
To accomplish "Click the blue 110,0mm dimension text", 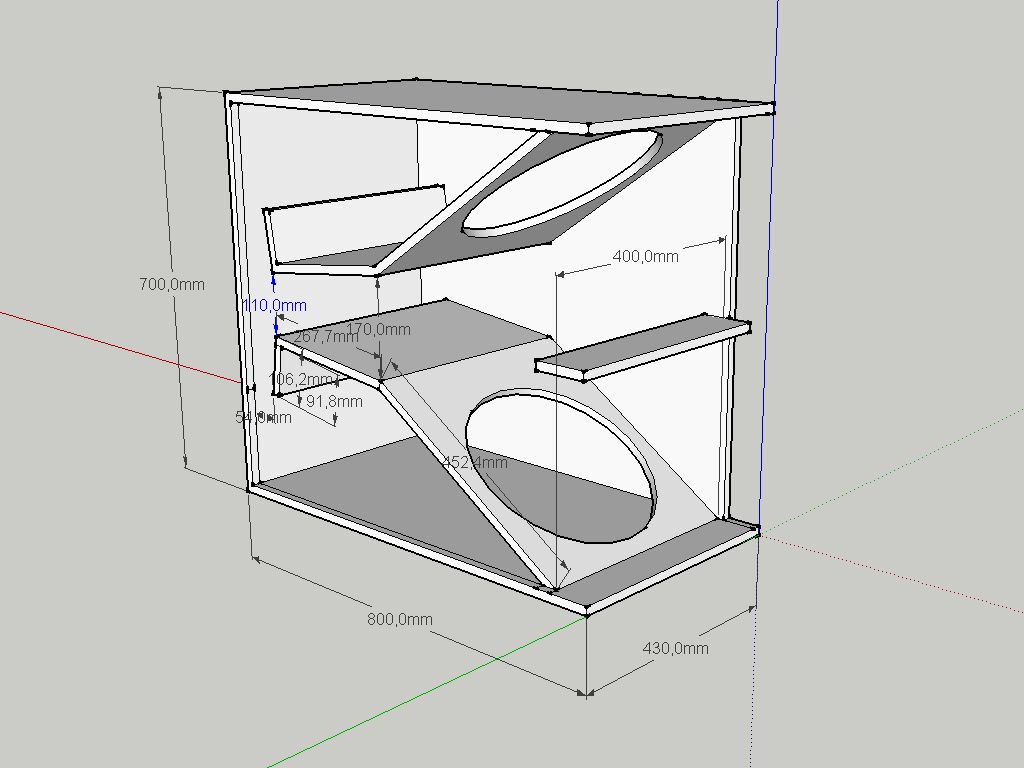I will tap(274, 305).
